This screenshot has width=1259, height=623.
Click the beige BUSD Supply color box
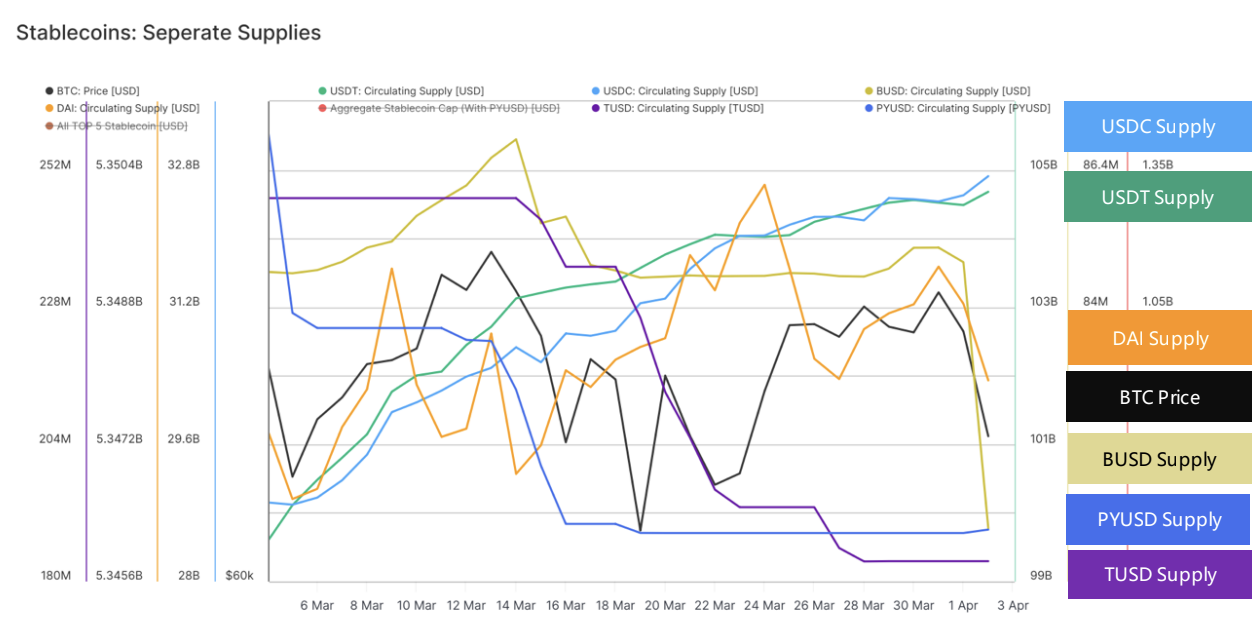1159,459
